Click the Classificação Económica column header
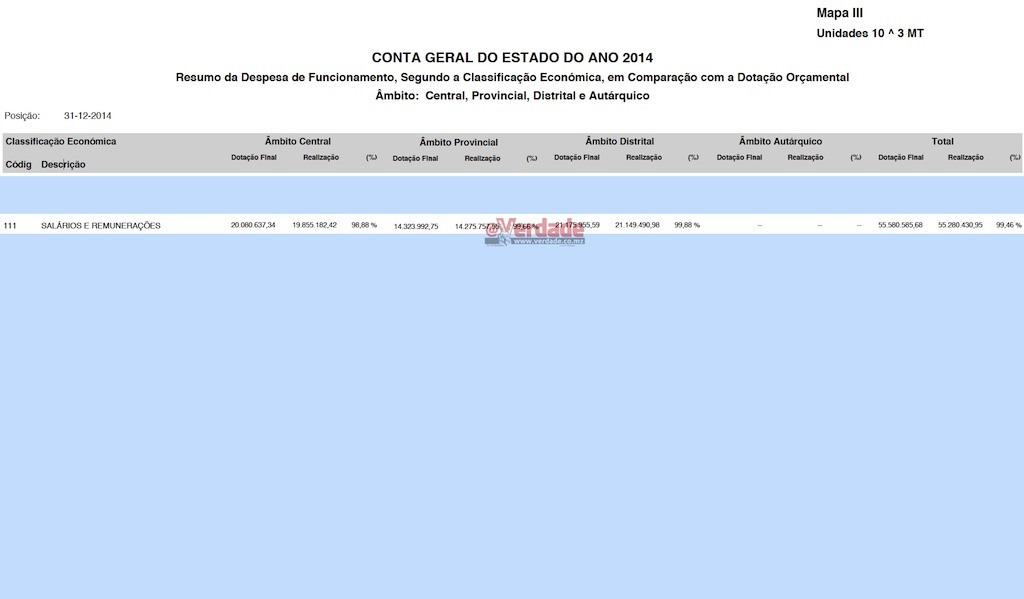Image resolution: width=1024 pixels, height=599 pixels. (61, 142)
